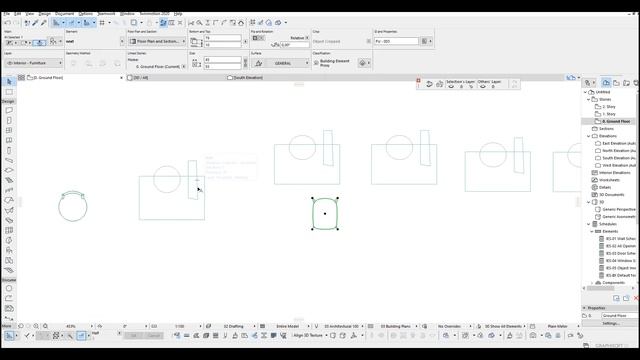Screen dimensions: 640x360
Task: Click the ID field showing FU - 003
Action: [396, 41]
